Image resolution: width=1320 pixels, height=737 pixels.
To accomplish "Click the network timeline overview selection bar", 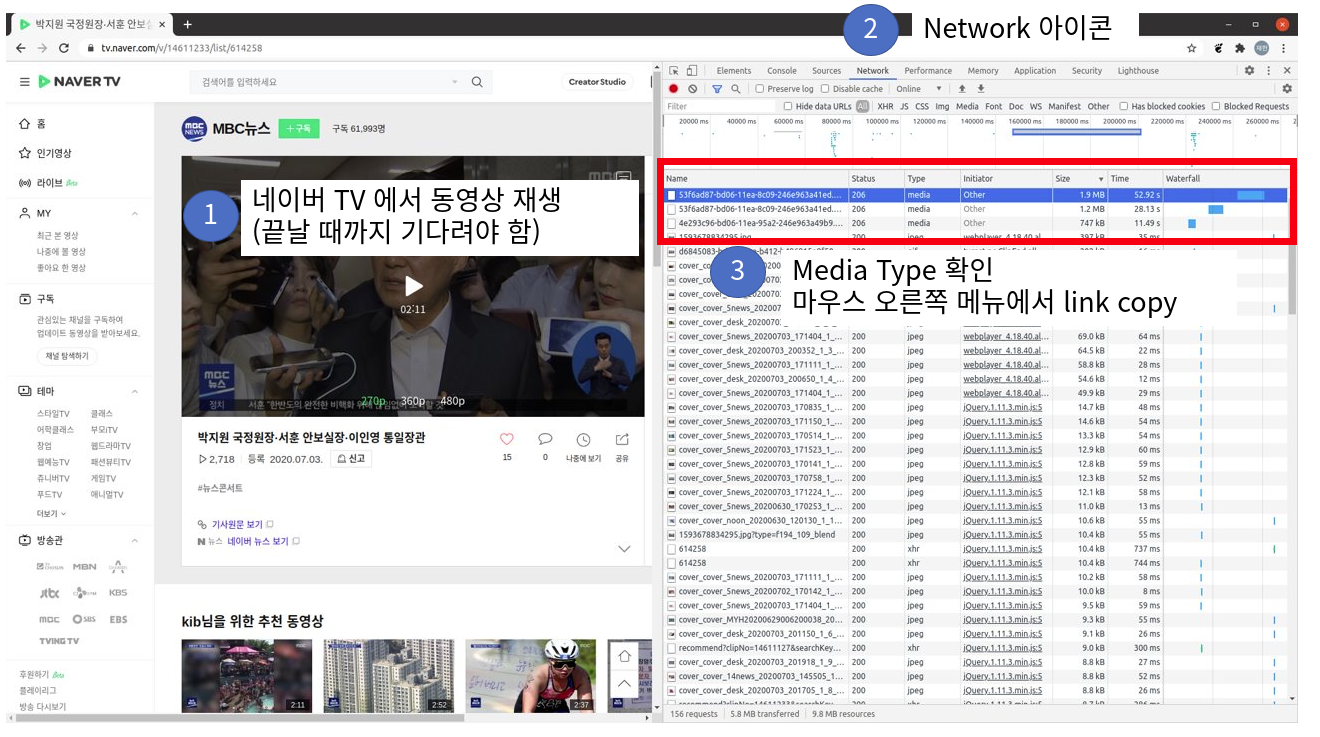I will pyautogui.click(x=1076, y=132).
